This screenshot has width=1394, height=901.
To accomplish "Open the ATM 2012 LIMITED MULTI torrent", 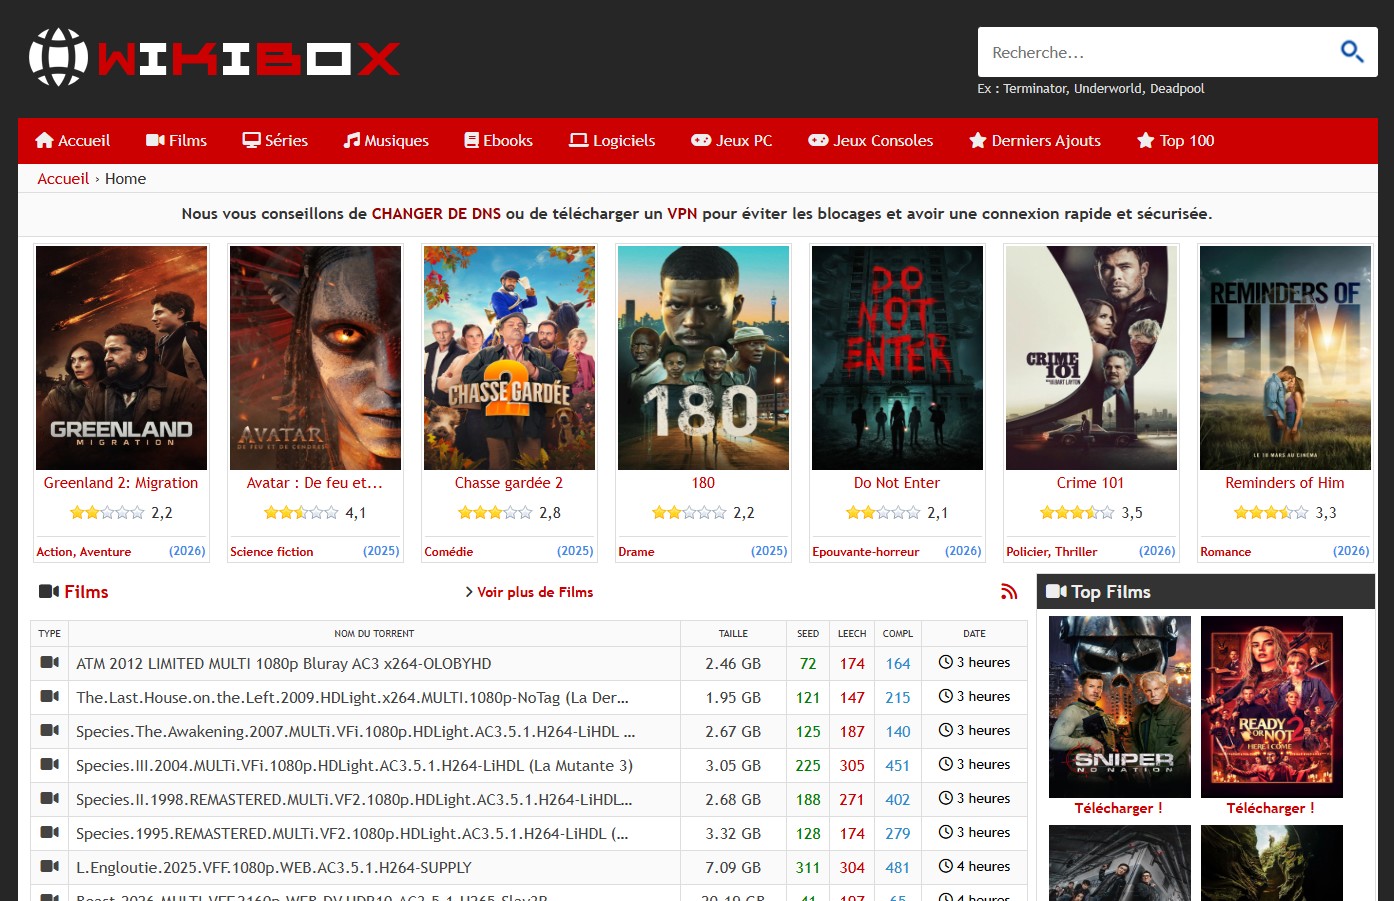I will [x=284, y=664].
